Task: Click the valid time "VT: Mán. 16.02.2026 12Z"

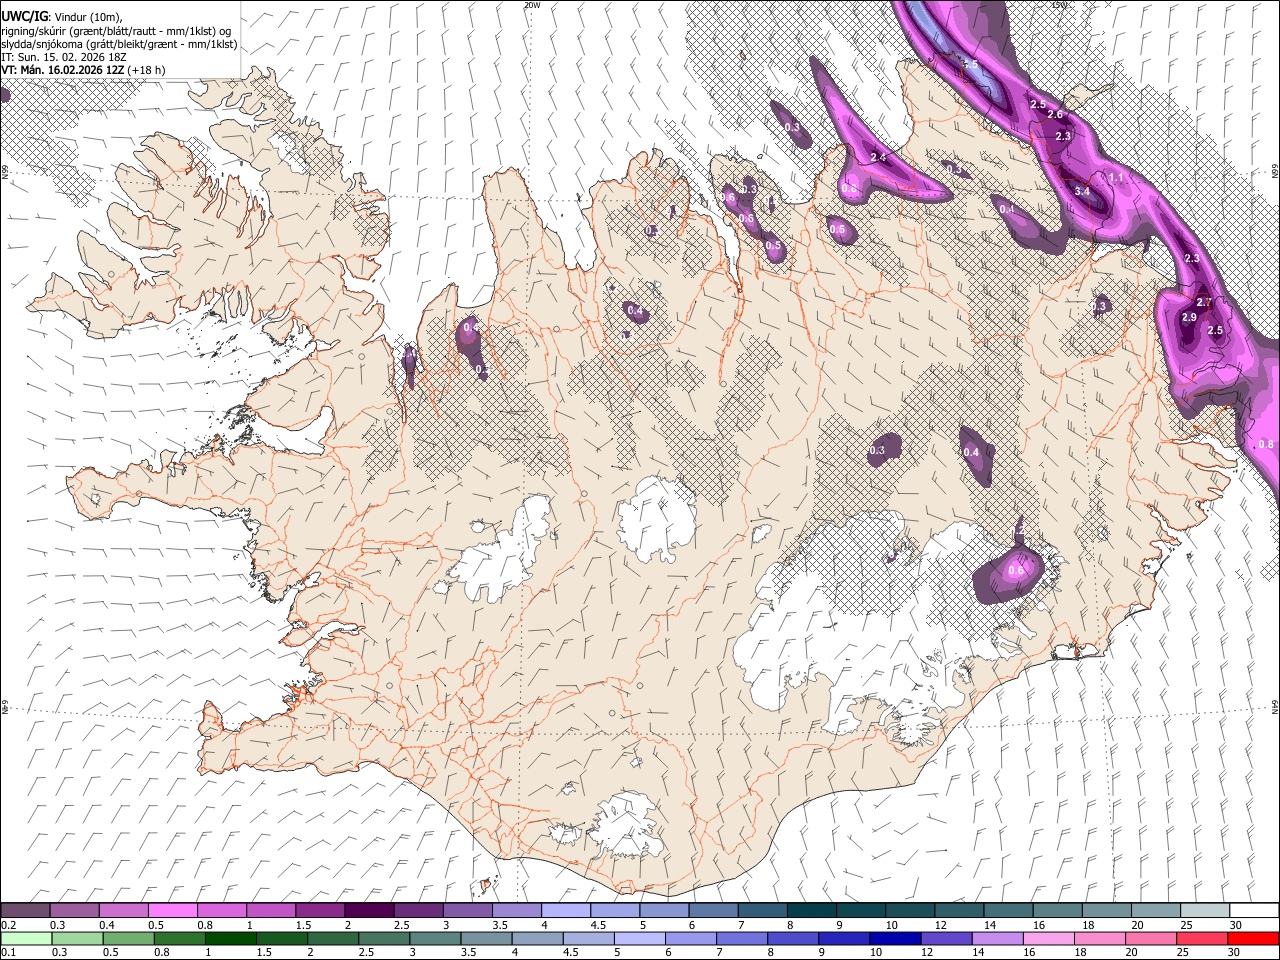Action: [x=63, y=70]
